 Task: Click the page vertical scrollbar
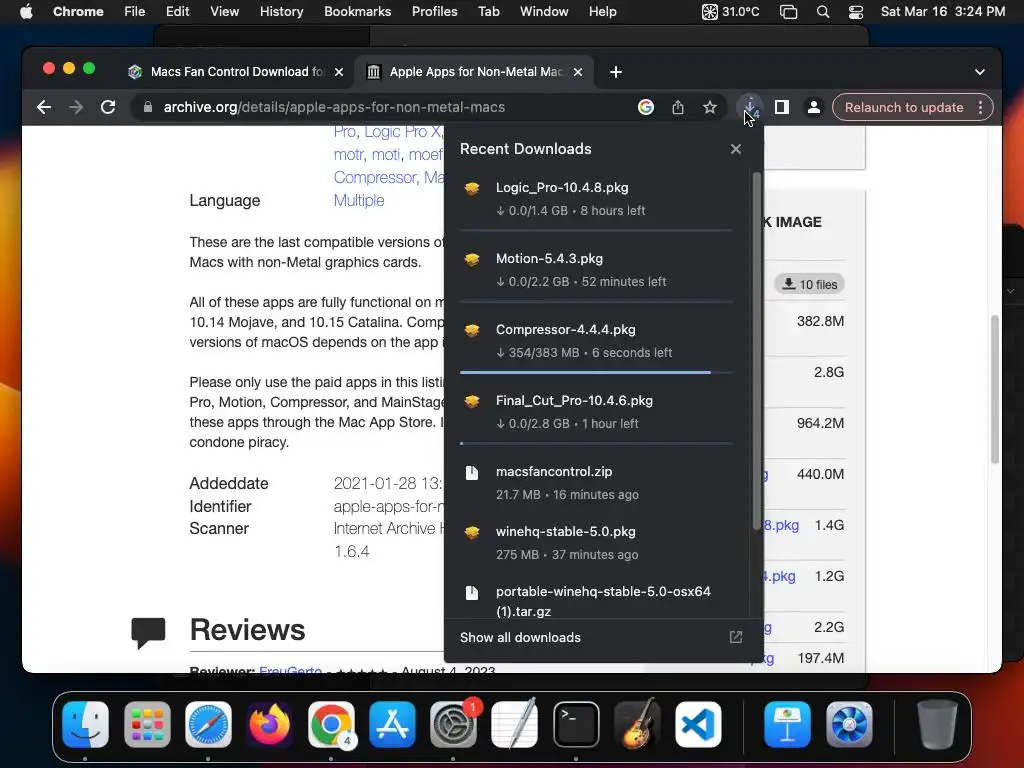(x=995, y=389)
